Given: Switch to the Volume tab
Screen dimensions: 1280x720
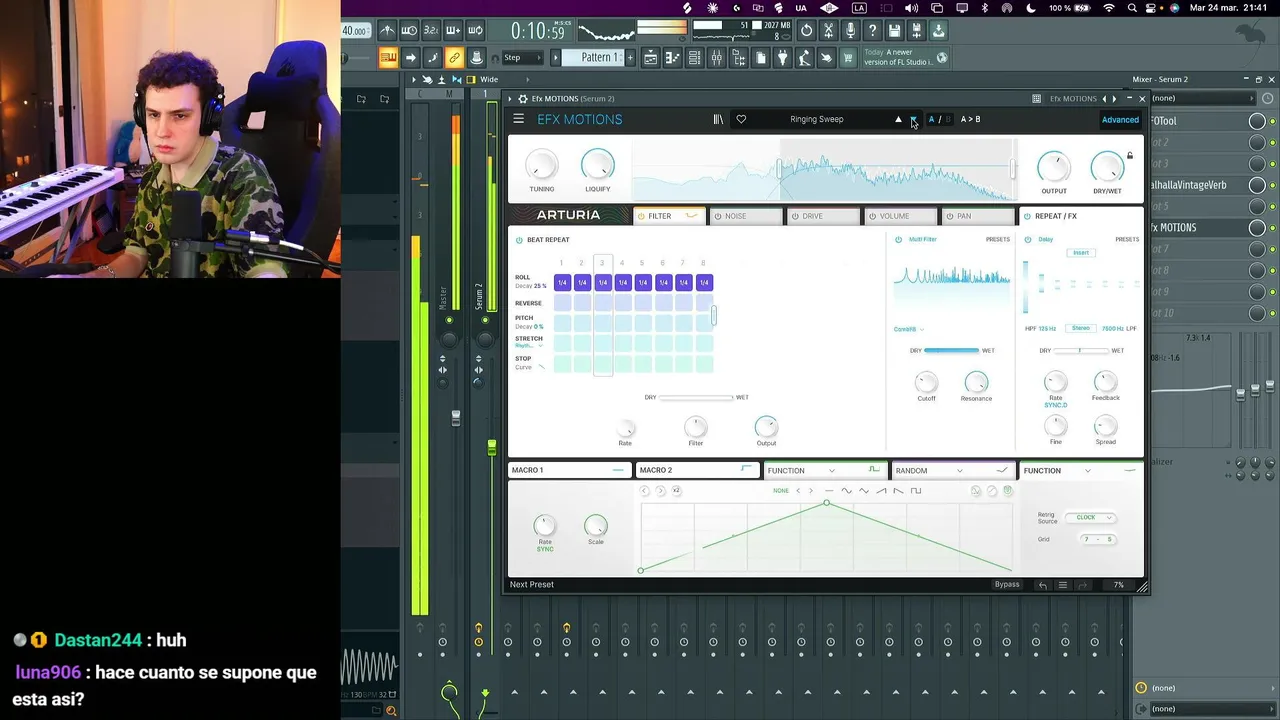Looking at the screenshot, I should (901, 216).
